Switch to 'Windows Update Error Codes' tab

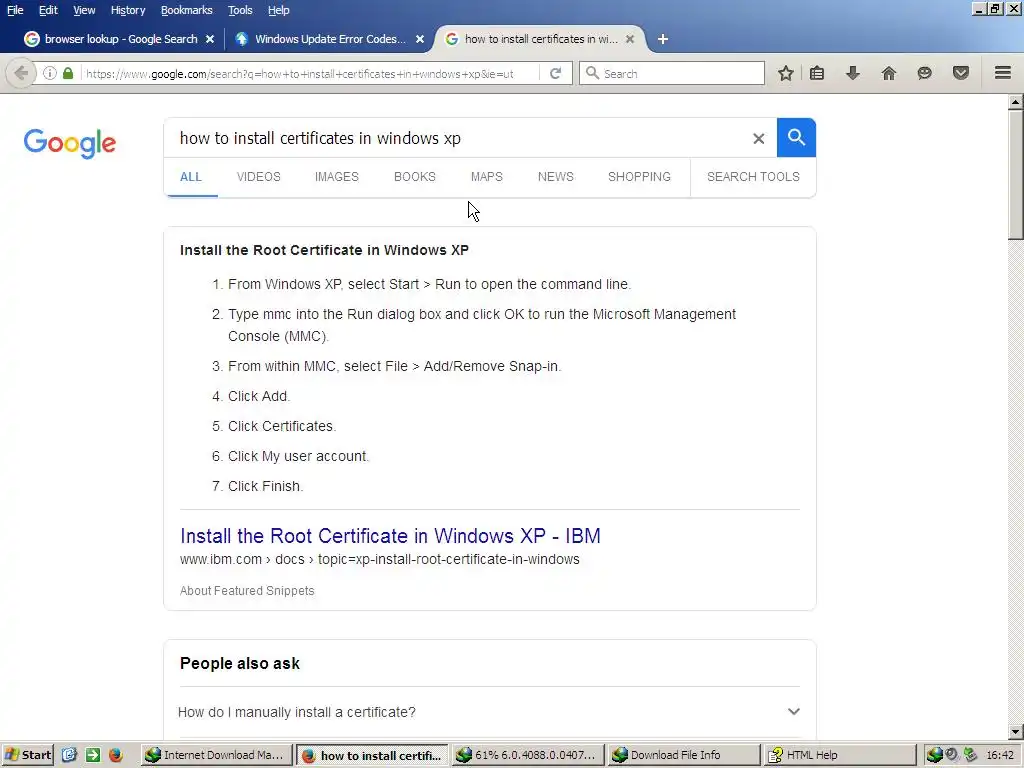tap(329, 39)
